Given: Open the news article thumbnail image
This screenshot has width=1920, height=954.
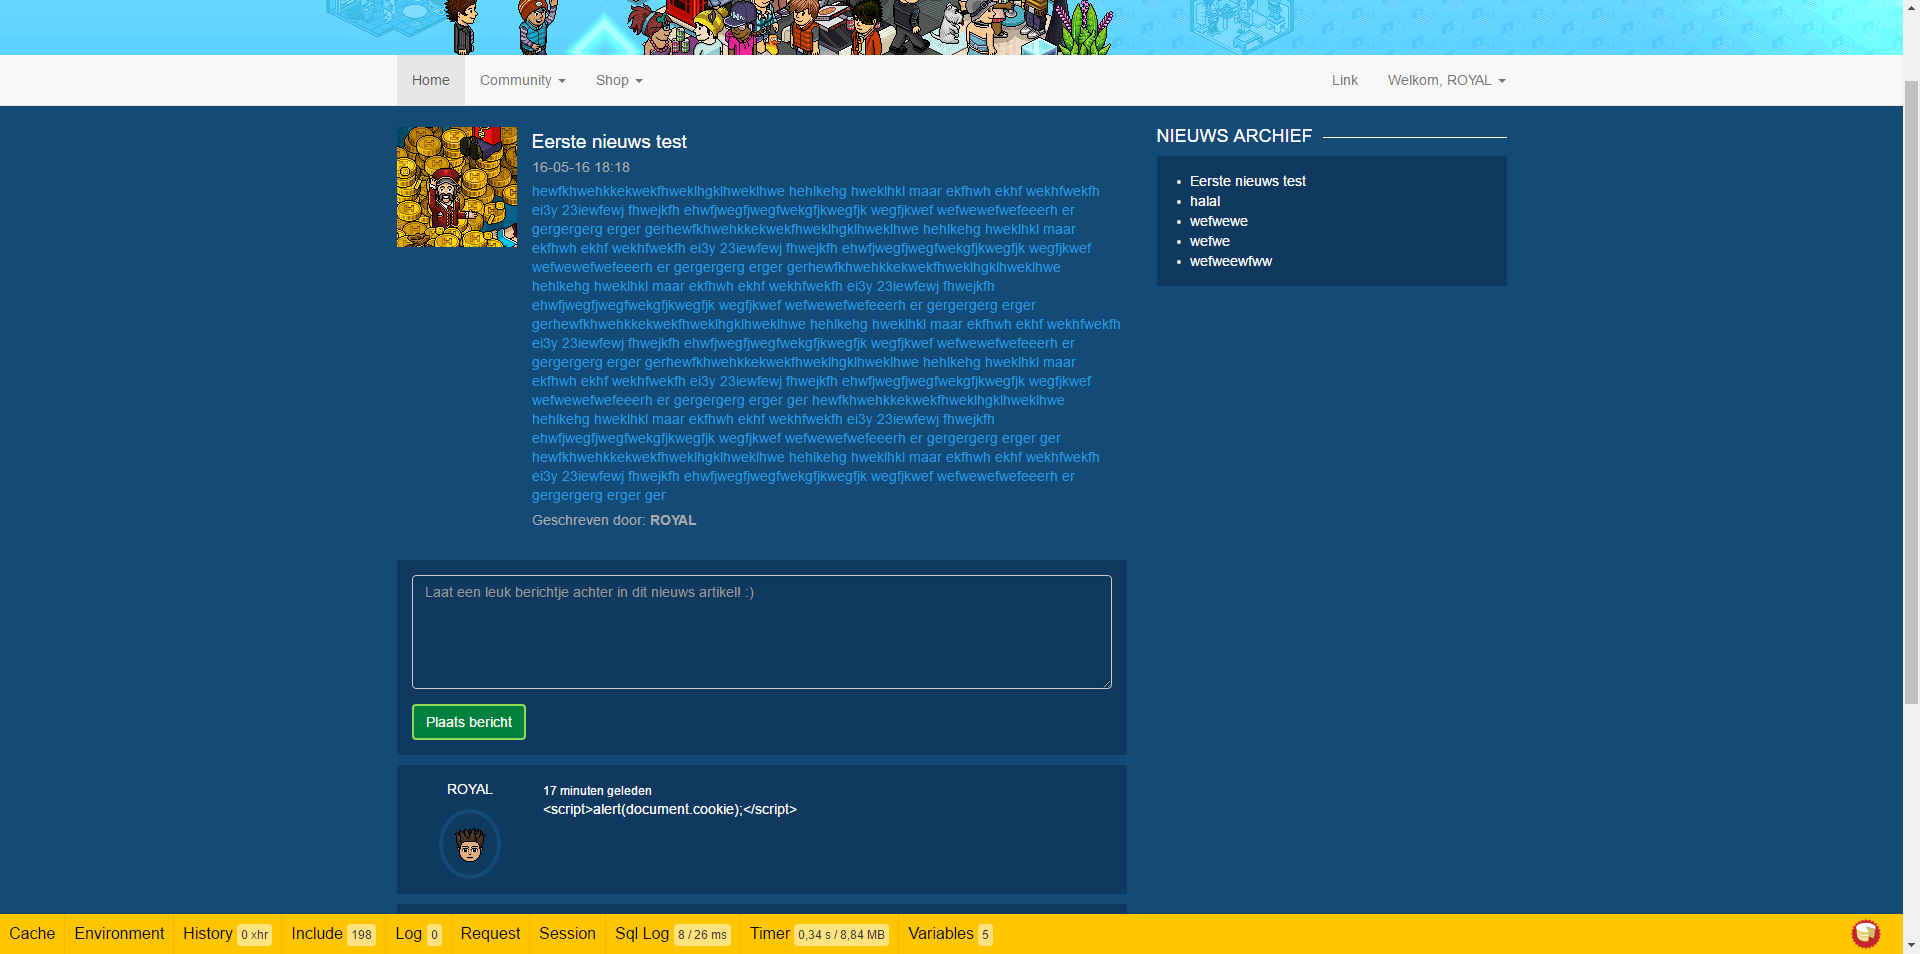Looking at the screenshot, I should (457, 187).
